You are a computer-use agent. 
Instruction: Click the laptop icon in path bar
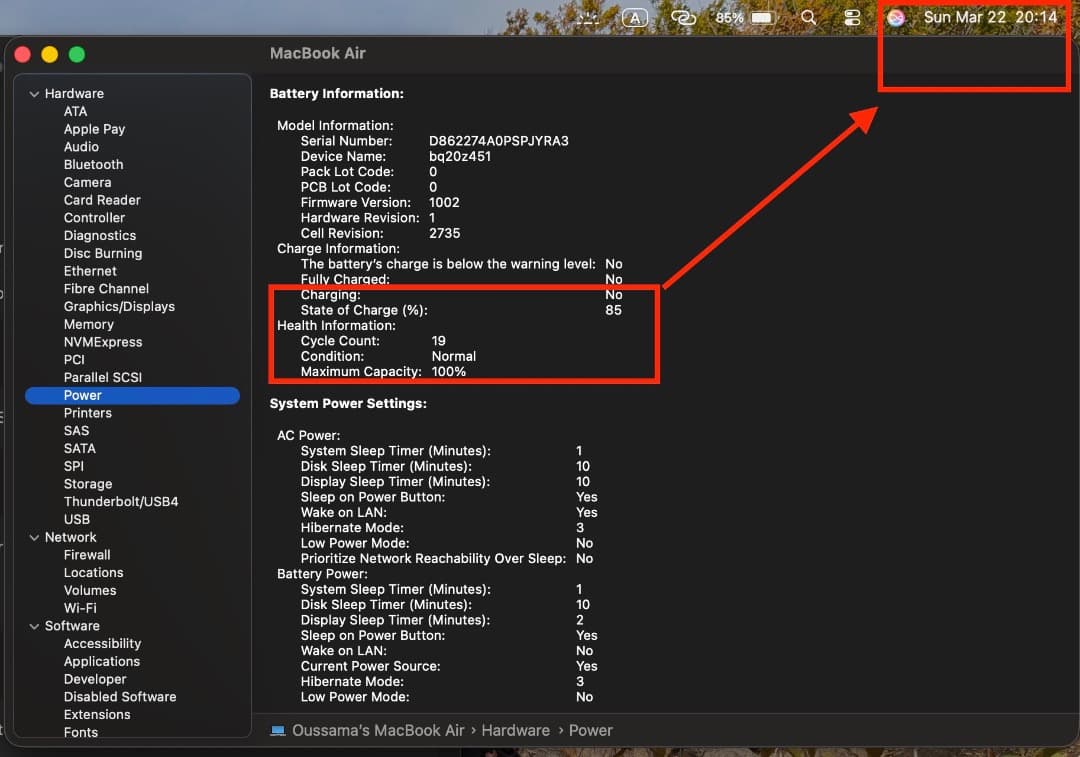(x=278, y=730)
